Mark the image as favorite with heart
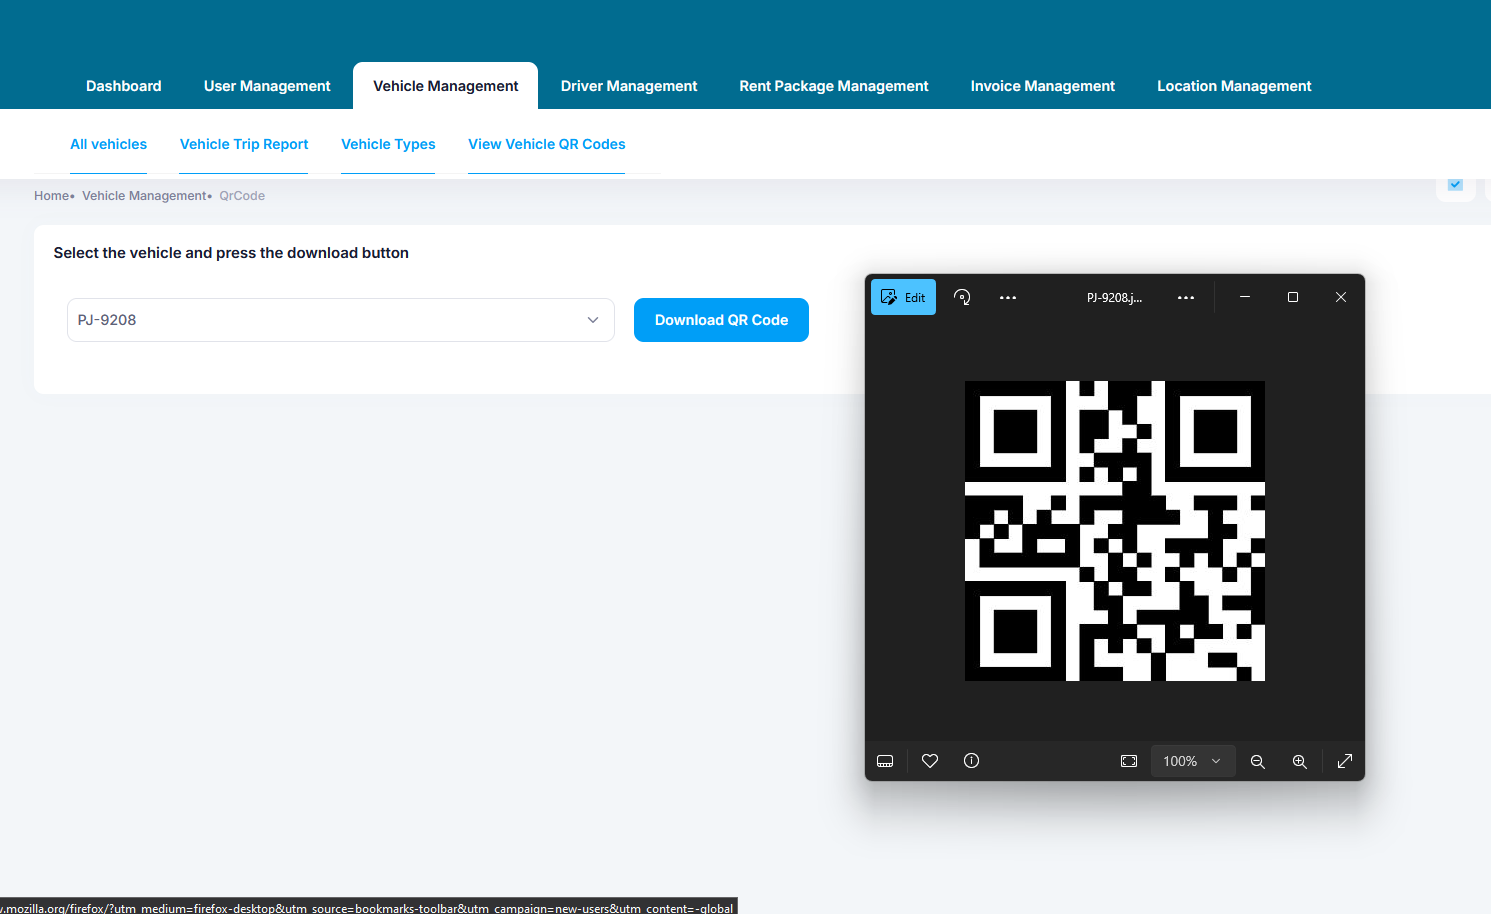1491x914 pixels. tap(930, 761)
